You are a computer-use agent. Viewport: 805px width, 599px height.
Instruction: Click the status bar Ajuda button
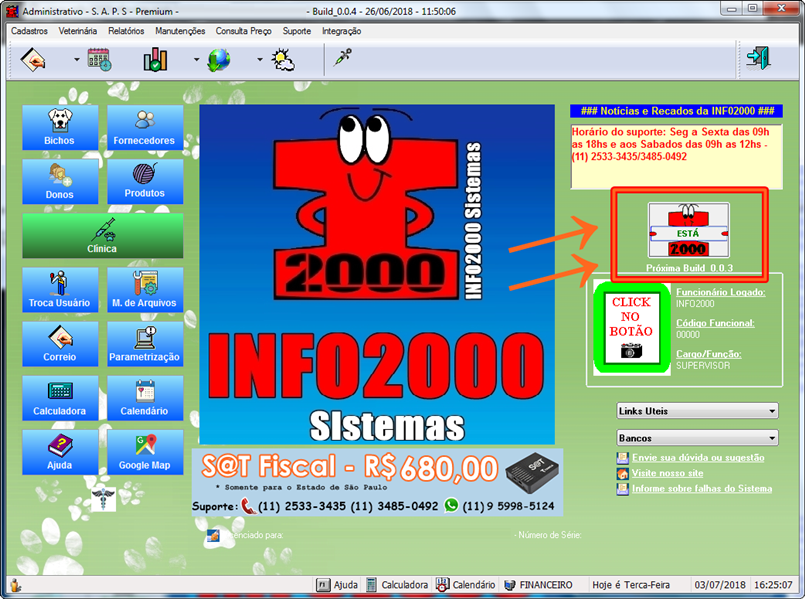(337, 585)
